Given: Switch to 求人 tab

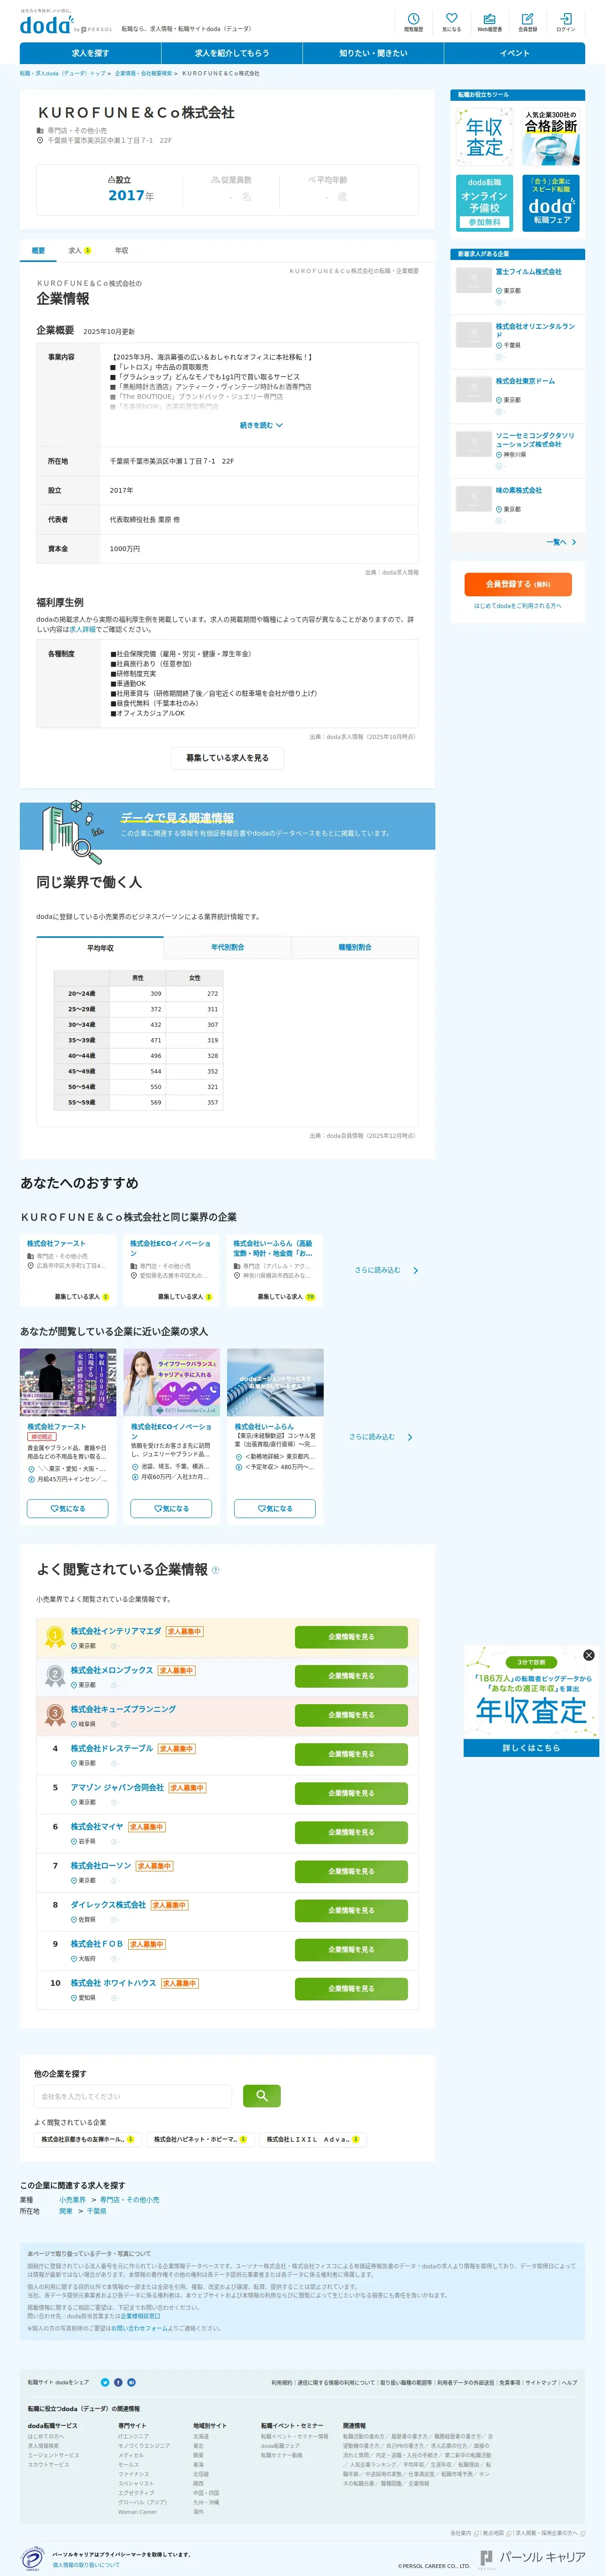Looking at the screenshot, I should (x=79, y=250).
